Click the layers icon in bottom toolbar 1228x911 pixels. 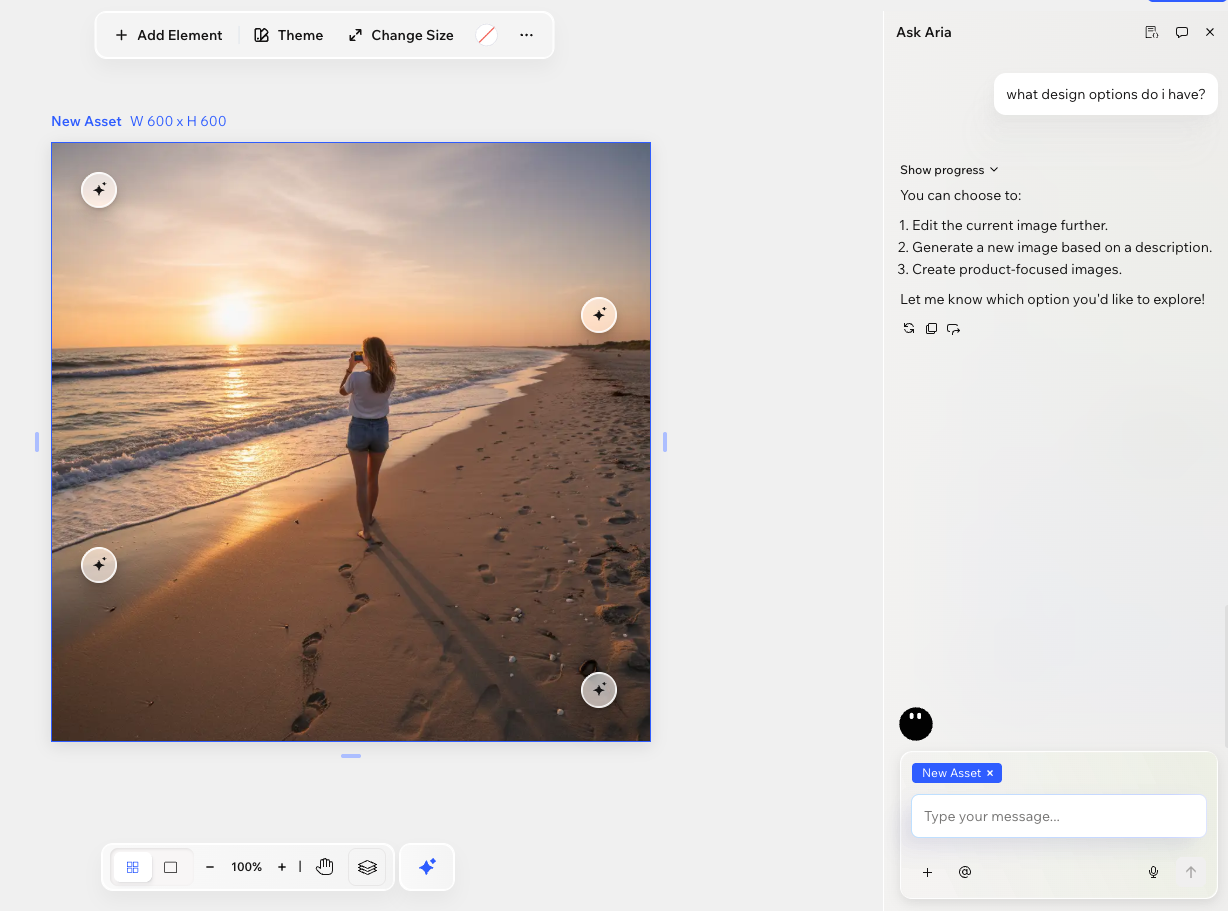367,867
